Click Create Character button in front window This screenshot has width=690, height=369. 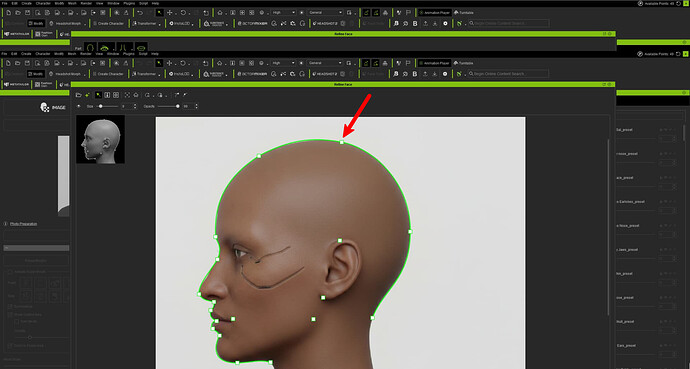tap(107, 74)
